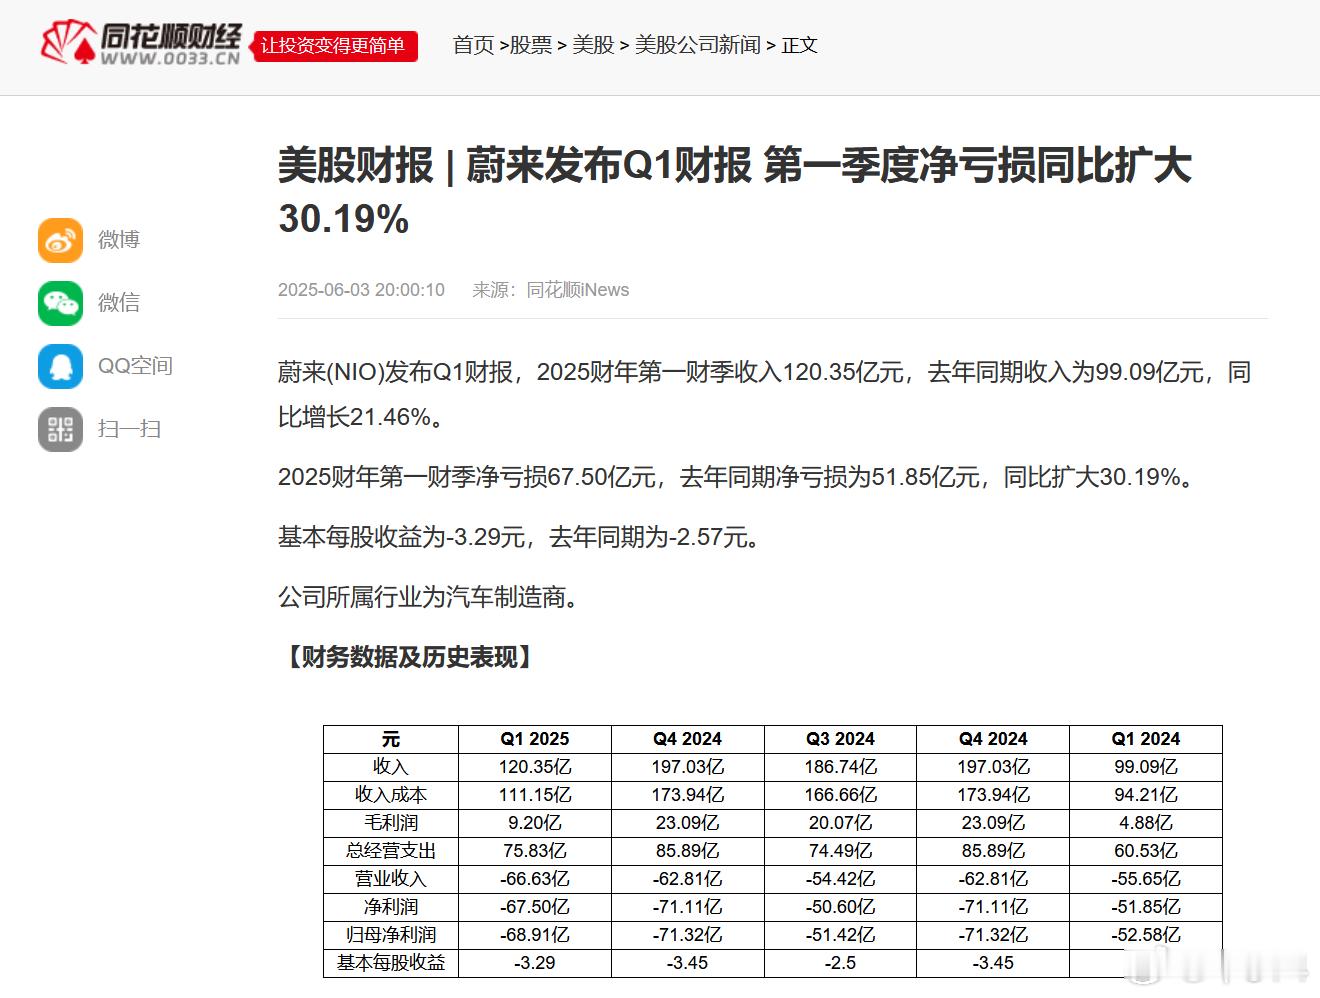Open 美股 breadcrumb link

593,45
